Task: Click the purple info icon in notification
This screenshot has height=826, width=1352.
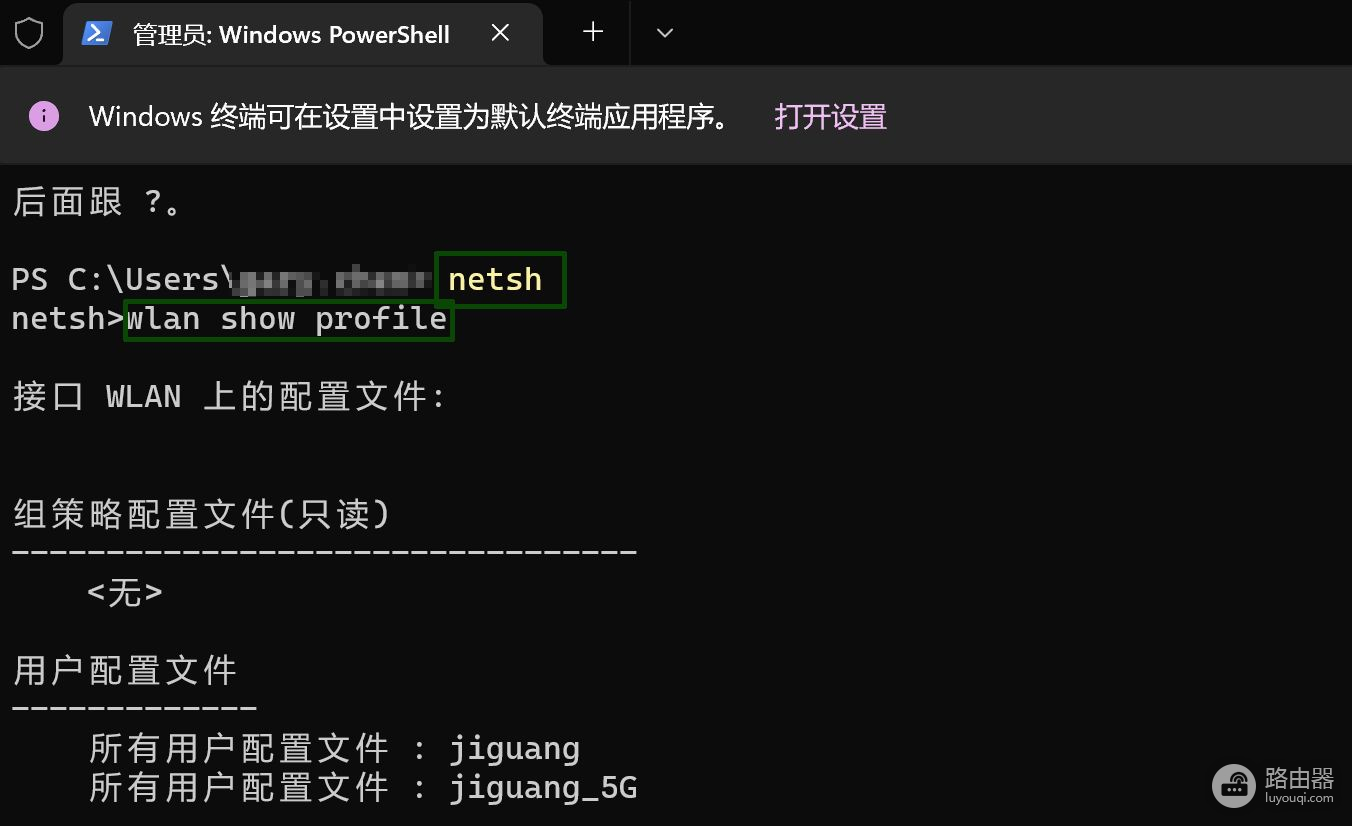Action: 44,116
